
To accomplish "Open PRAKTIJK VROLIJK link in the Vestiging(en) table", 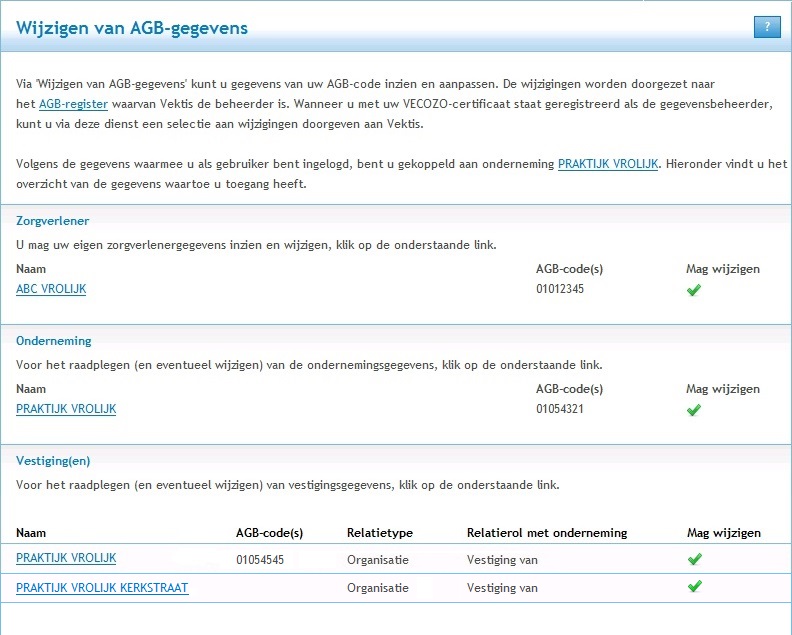I will click(x=66, y=558).
